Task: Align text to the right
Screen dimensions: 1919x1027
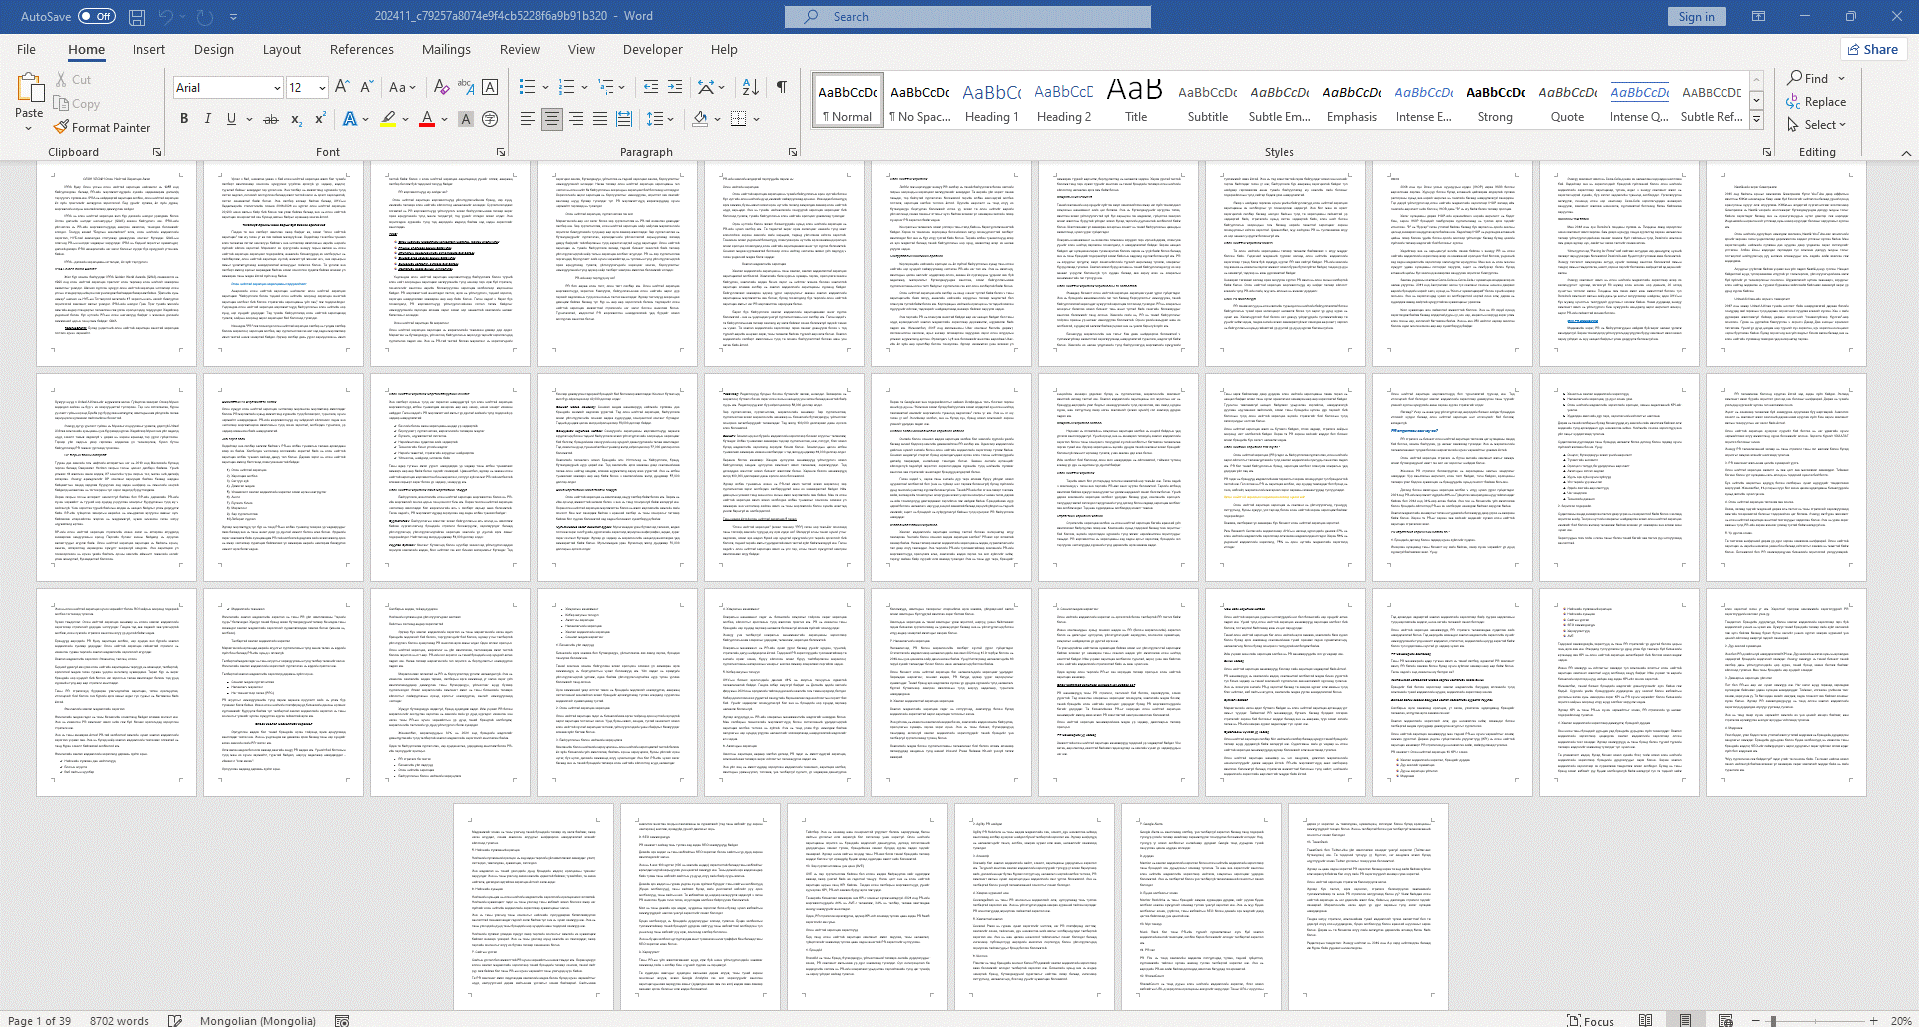Action: coord(576,119)
